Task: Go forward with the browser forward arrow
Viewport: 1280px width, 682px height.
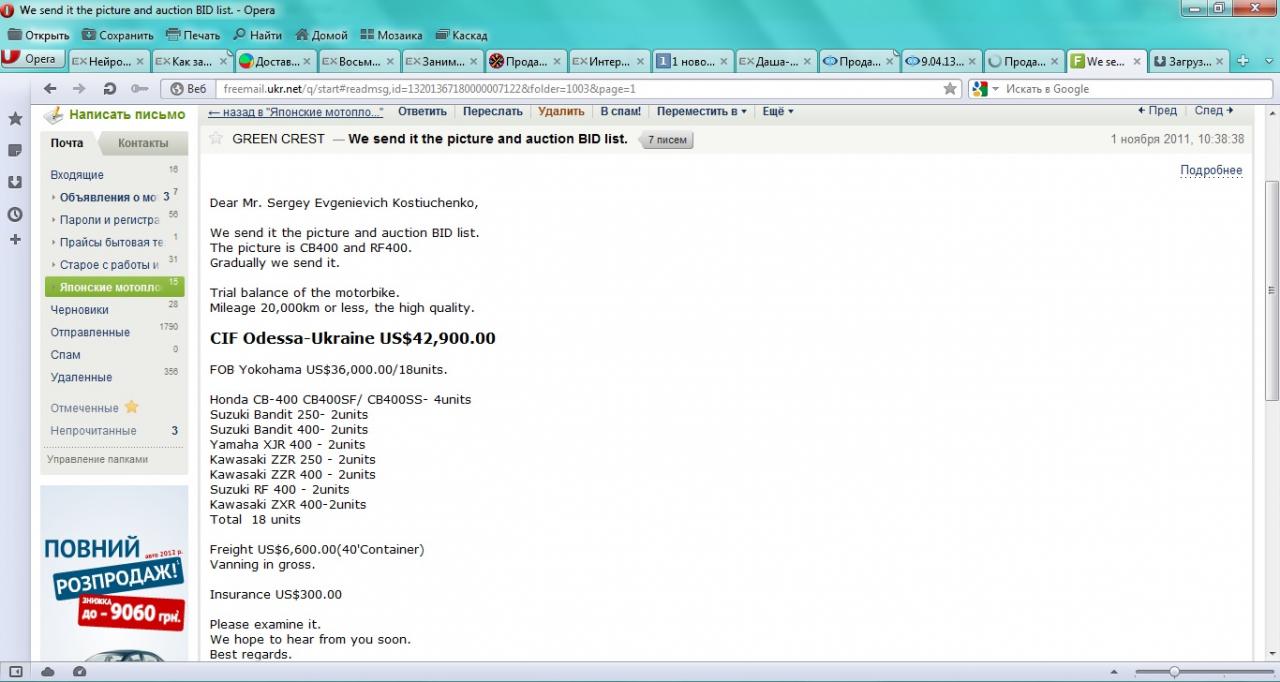Action: click(x=78, y=89)
